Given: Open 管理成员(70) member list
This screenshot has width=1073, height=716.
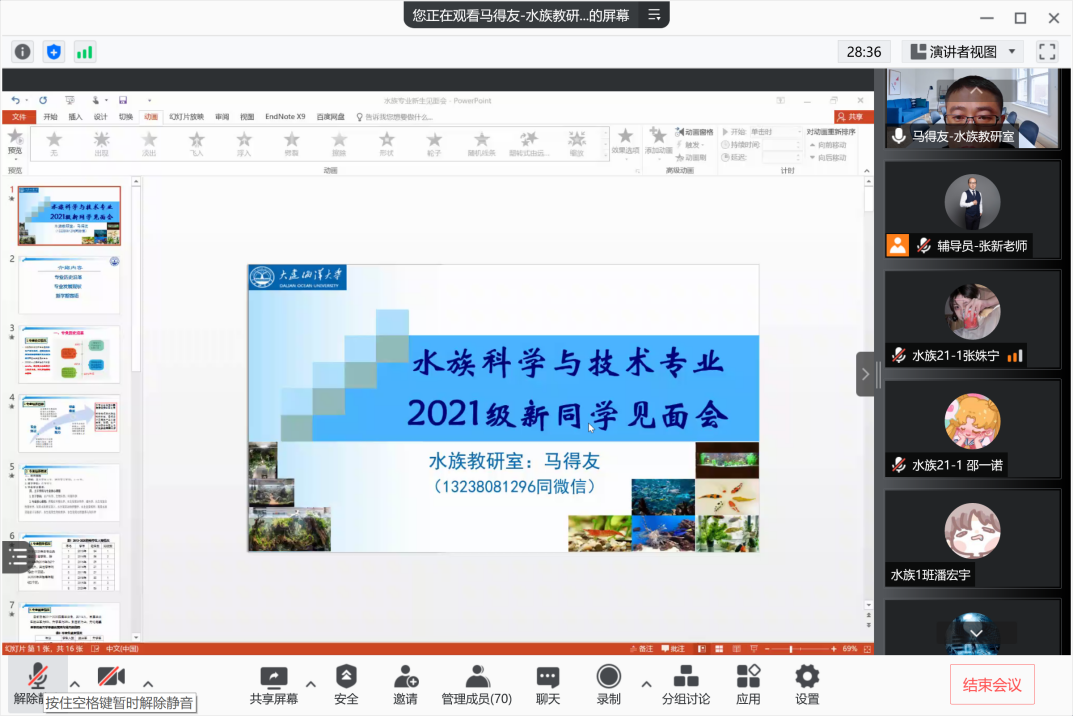Looking at the screenshot, I should 477,684.
